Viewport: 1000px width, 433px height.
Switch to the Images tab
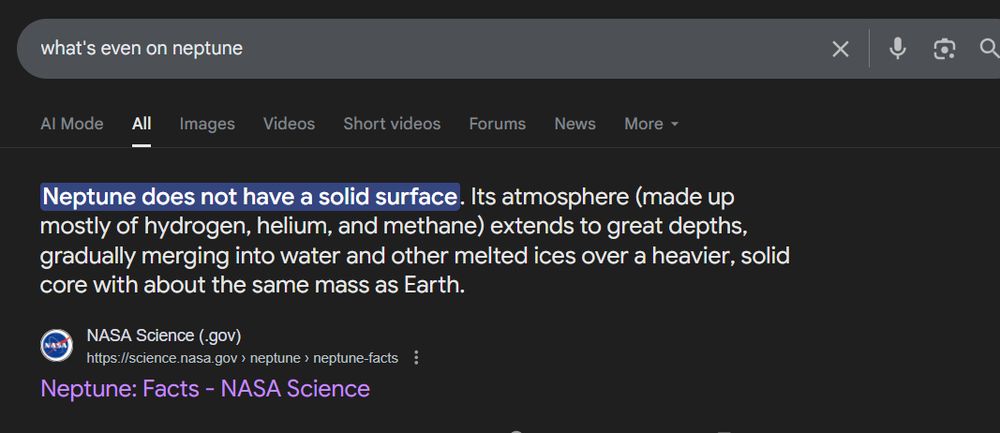pos(207,124)
